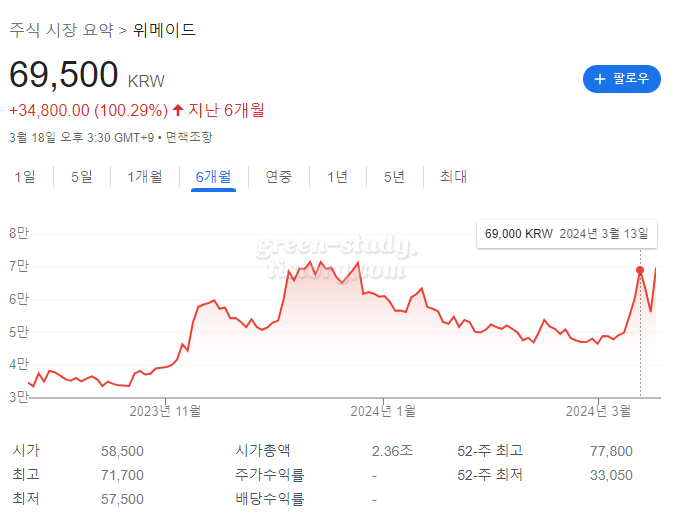
Task: Click the 8만 y-axis label
Action: (19, 233)
